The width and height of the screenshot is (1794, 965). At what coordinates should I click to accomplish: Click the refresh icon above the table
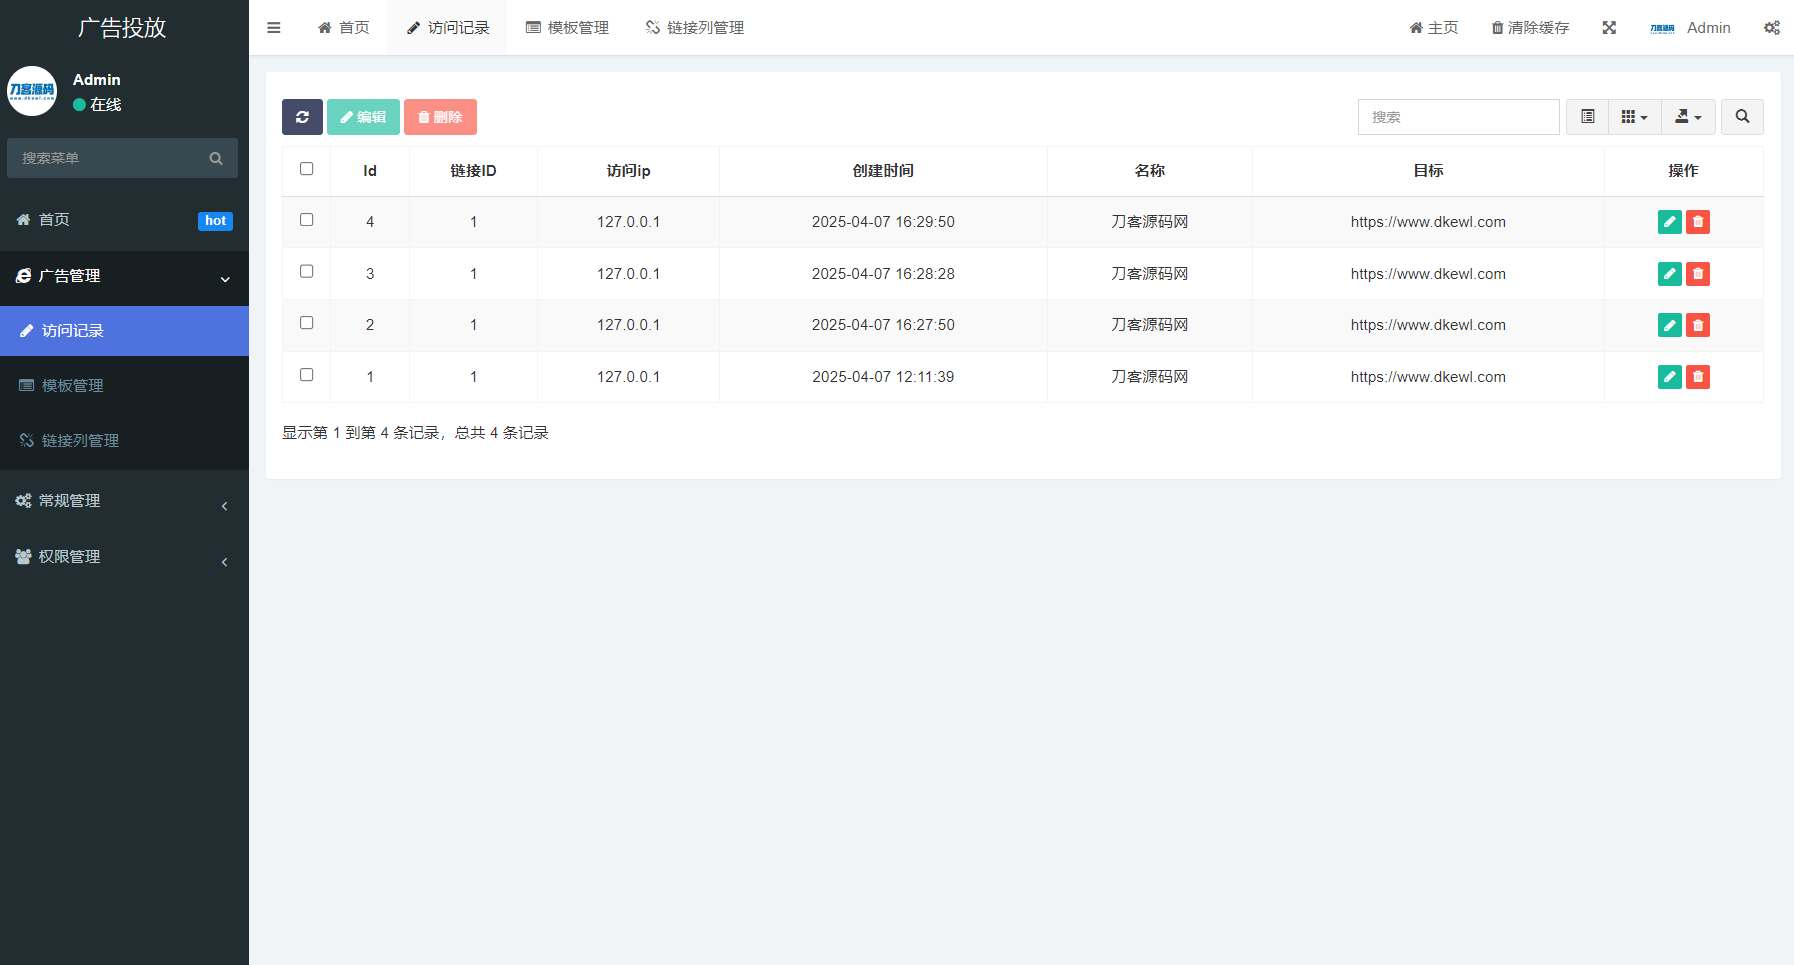tap(302, 117)
